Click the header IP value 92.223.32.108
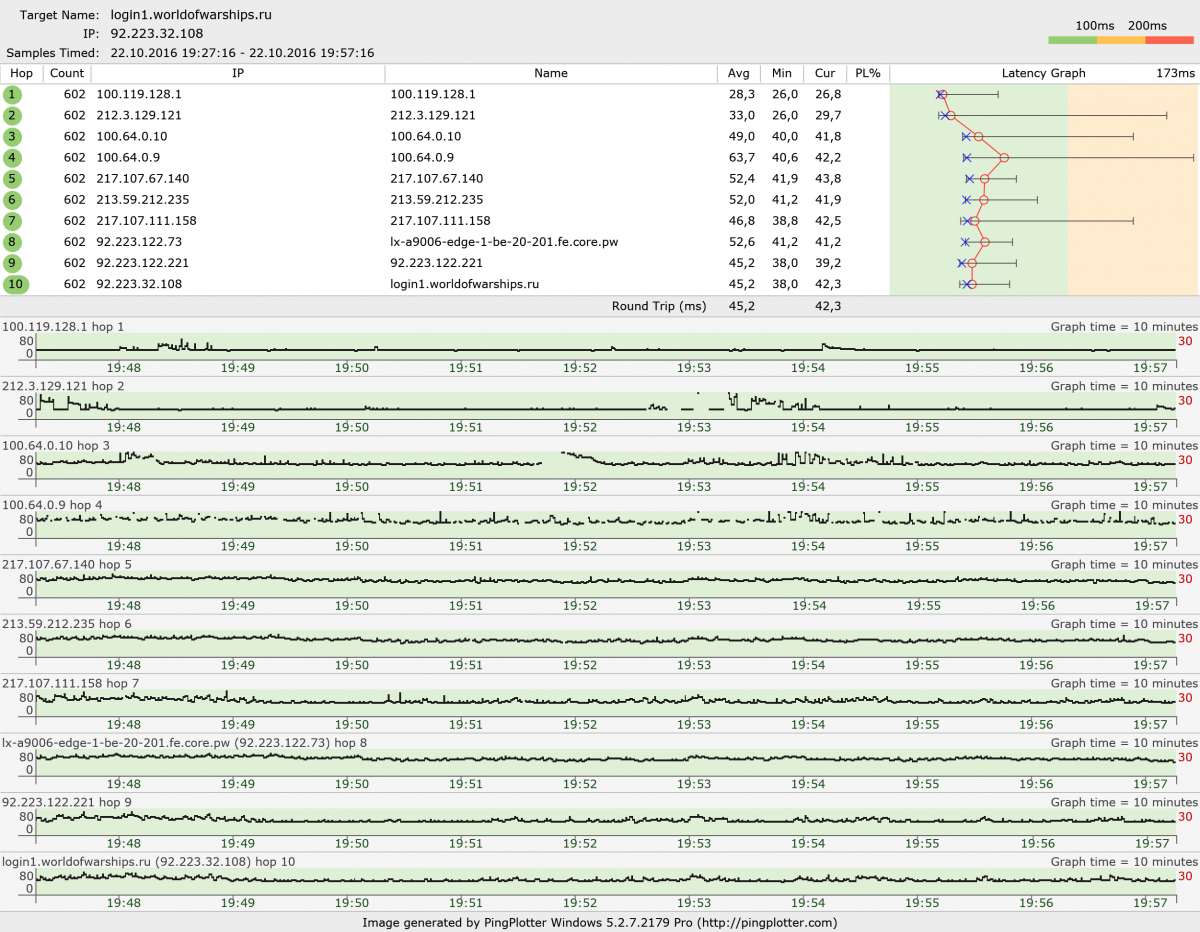The image size is (1200, 932). click(x=157, y=34)
